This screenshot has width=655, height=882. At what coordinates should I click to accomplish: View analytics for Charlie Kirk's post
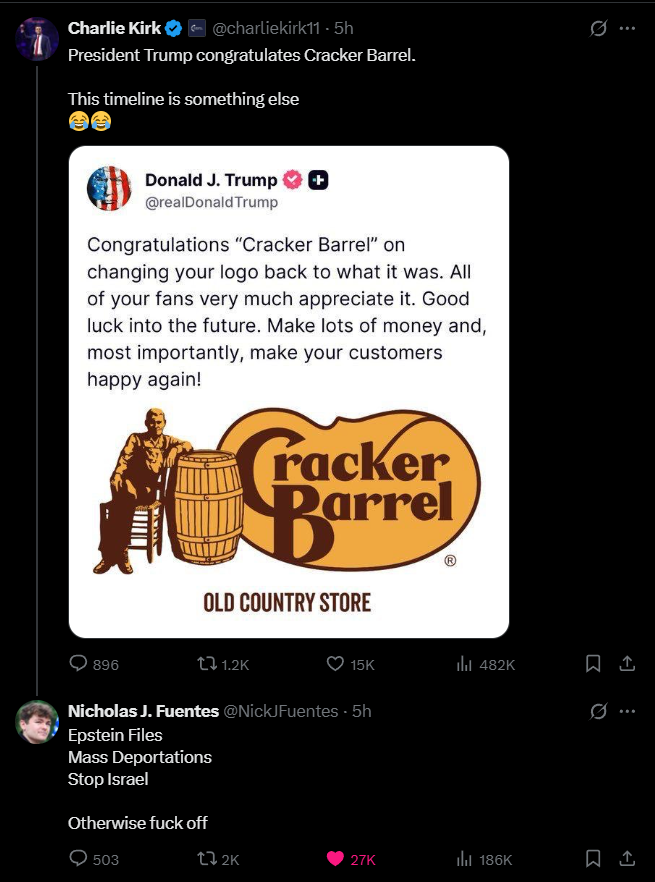[x=464, y=663]
